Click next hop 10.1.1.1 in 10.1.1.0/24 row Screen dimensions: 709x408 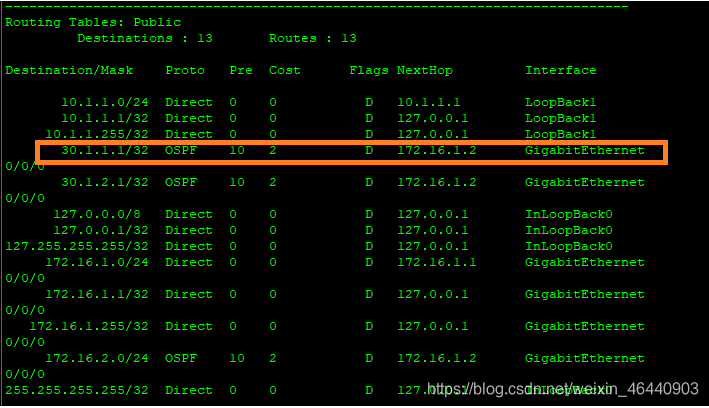click(429, 102)
